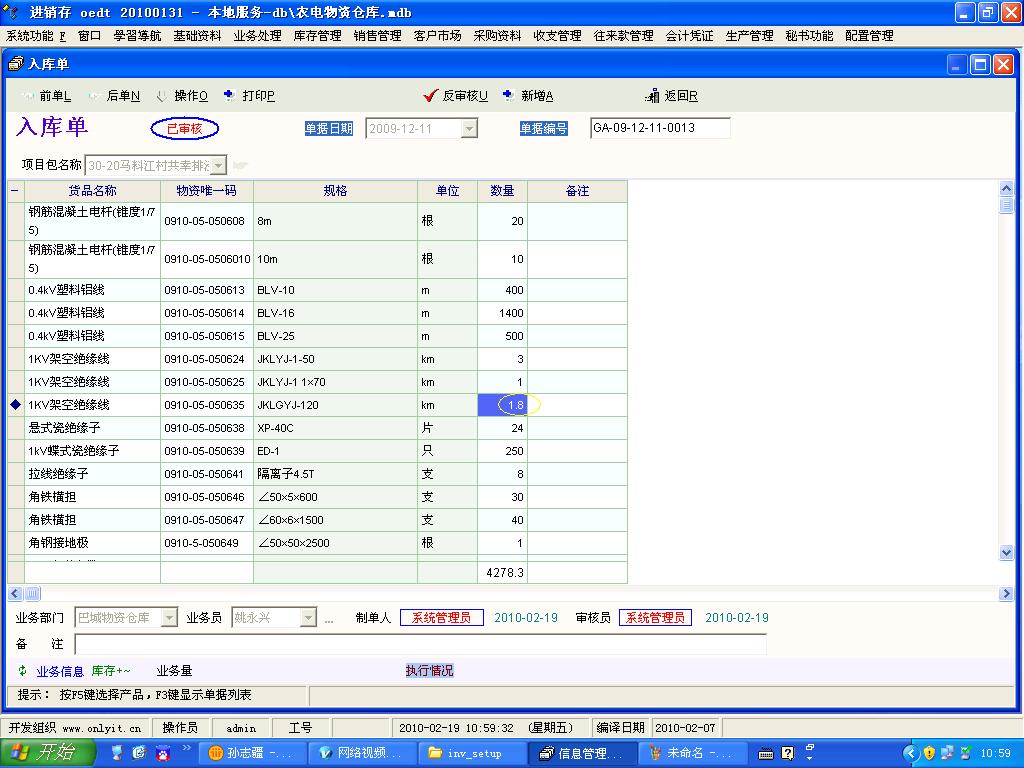Click the green refresh icon beside 业务信息
This screenshot has width=1024, height=768.
[x=23, y=671]
